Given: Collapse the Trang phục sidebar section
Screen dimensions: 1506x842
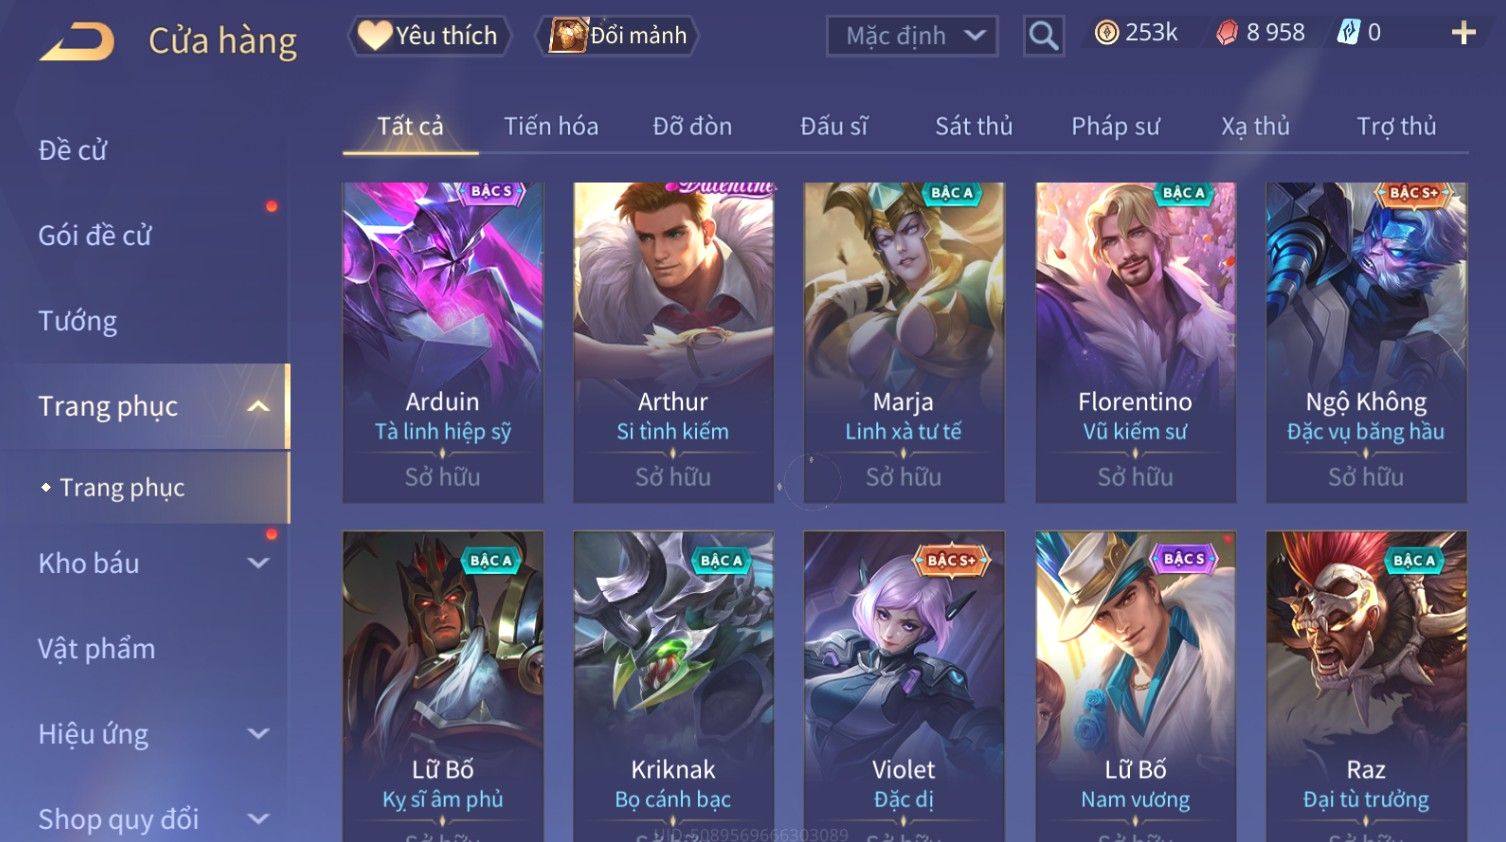Looking at the screenshot, I should [258, 406].
